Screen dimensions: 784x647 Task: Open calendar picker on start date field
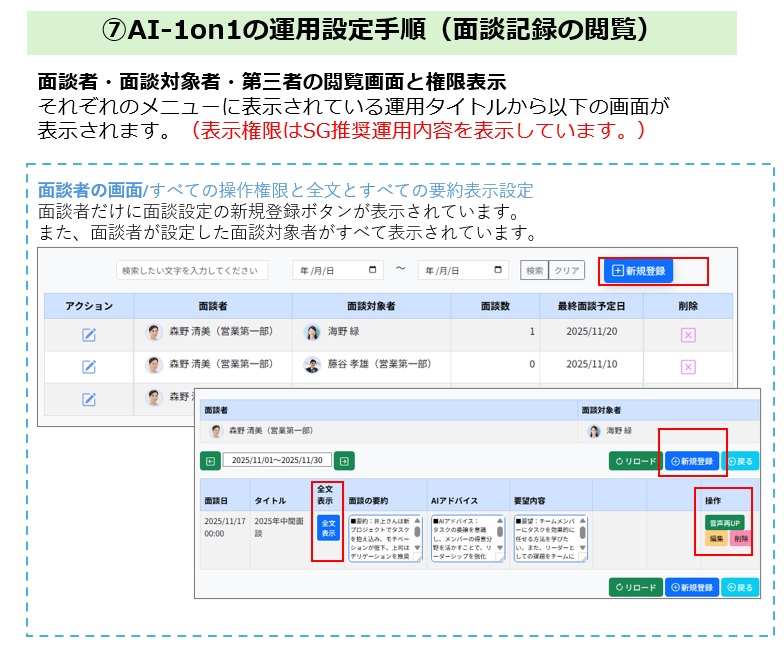pyautogui.click(x=373, y=271)
